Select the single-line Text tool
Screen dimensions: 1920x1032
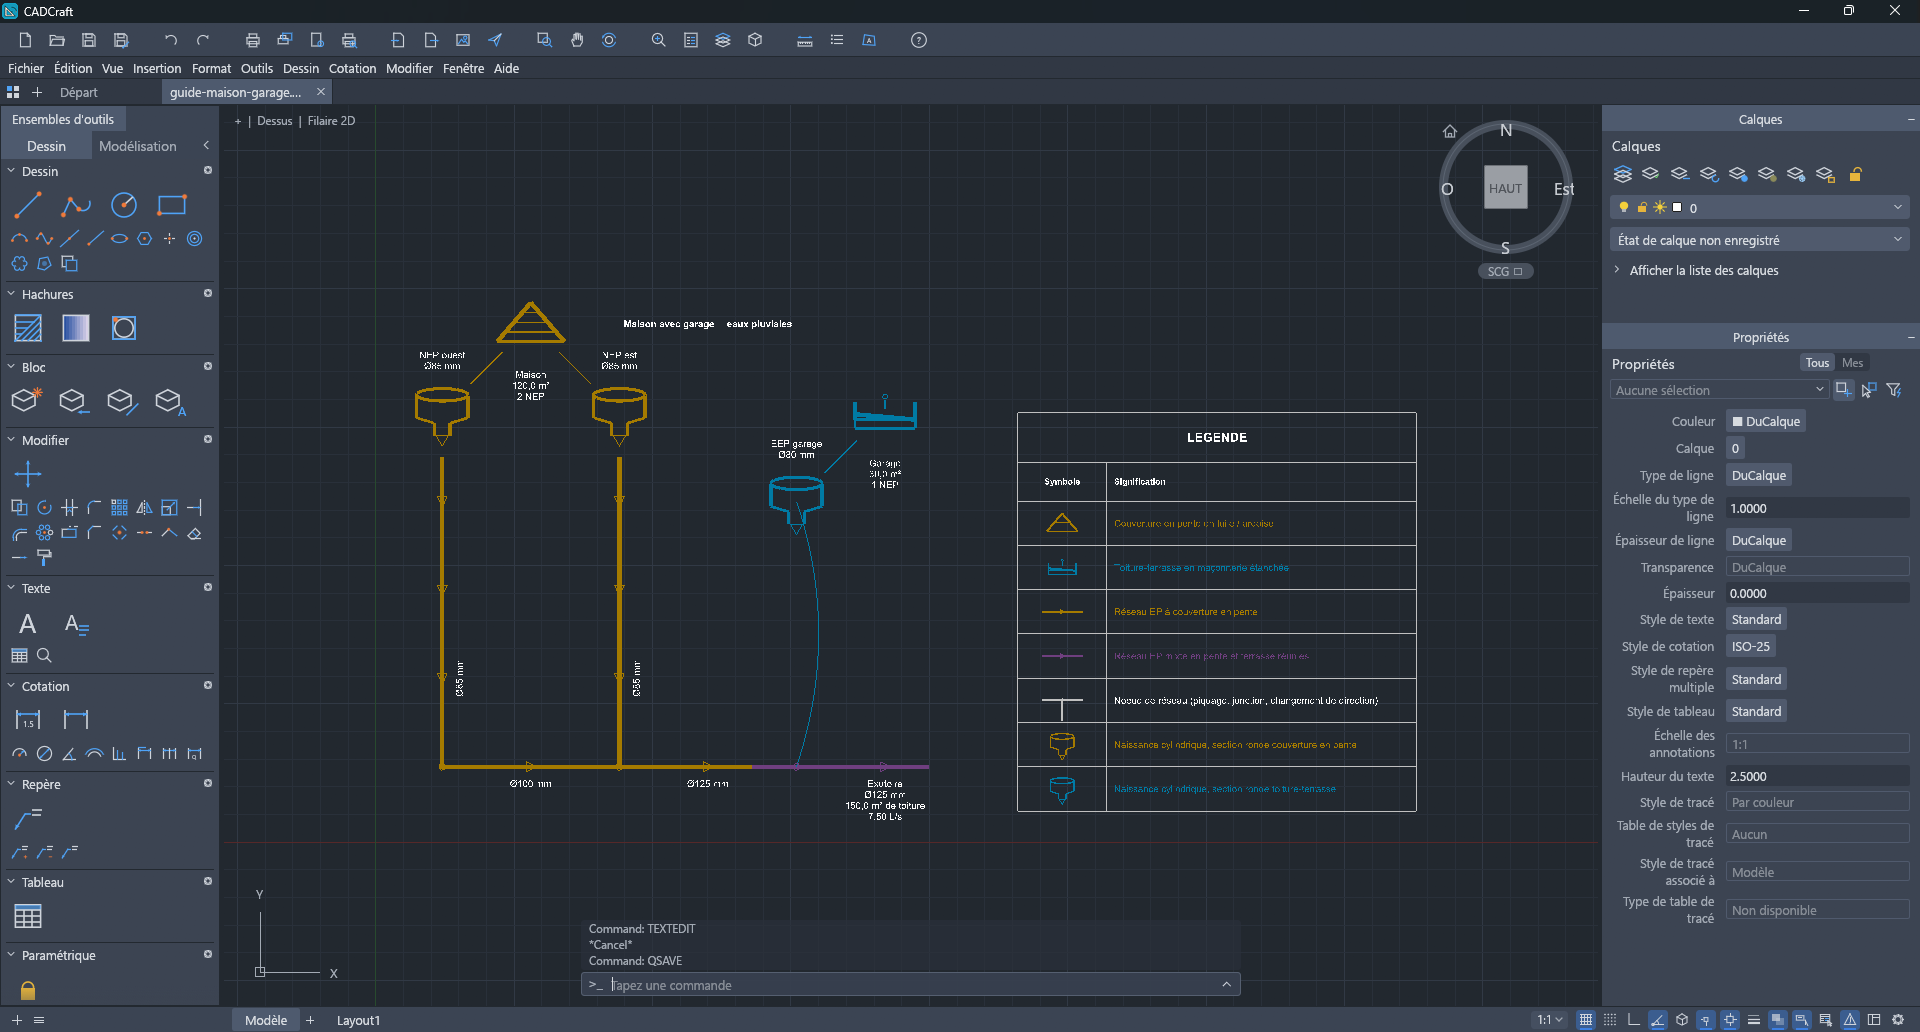[x=28, y=624]
